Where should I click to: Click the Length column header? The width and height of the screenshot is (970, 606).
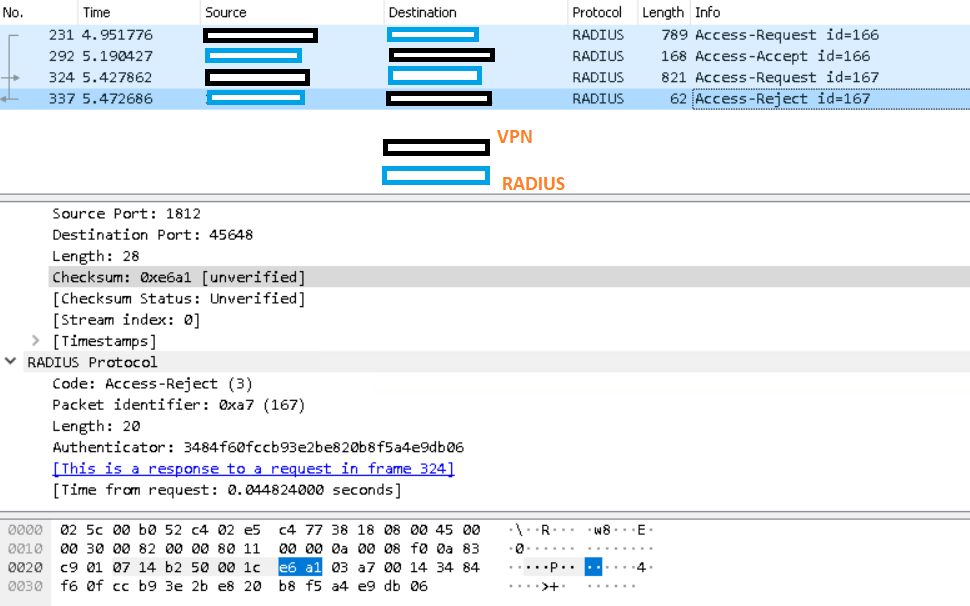point(661,12)
